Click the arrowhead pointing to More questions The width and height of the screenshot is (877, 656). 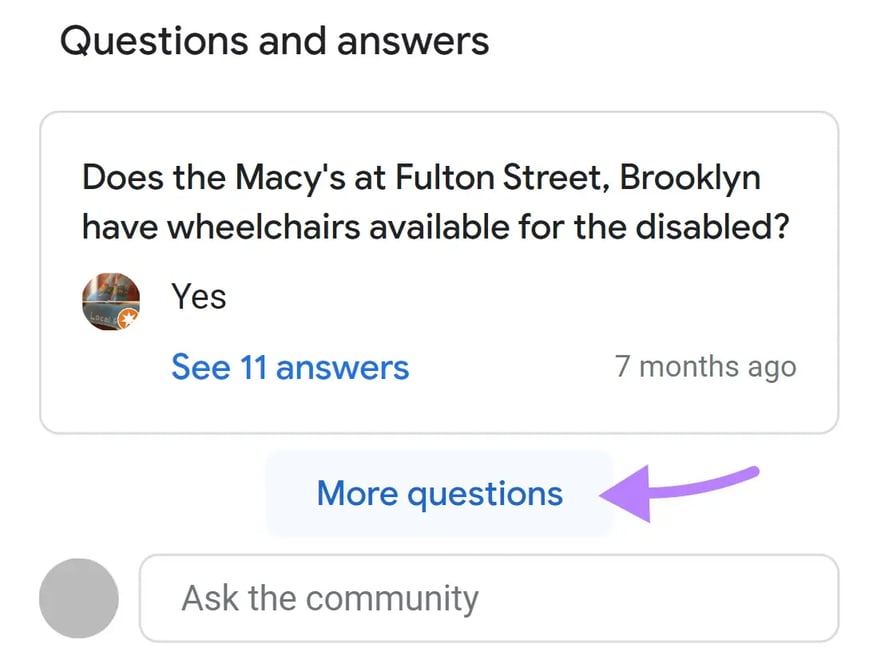click(x=625, y=493)
